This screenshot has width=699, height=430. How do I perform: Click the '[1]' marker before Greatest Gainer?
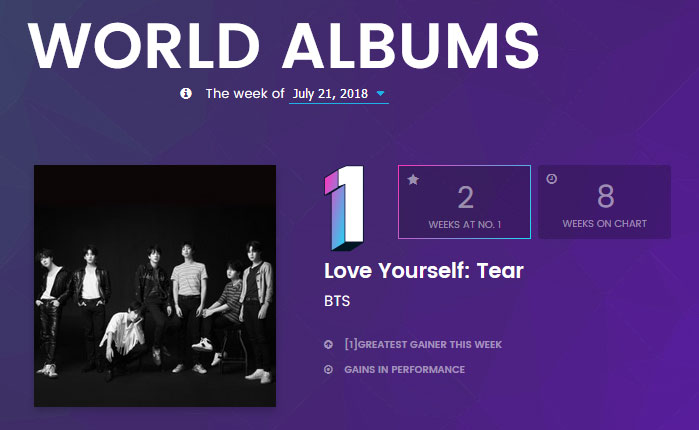pos(350,345)
